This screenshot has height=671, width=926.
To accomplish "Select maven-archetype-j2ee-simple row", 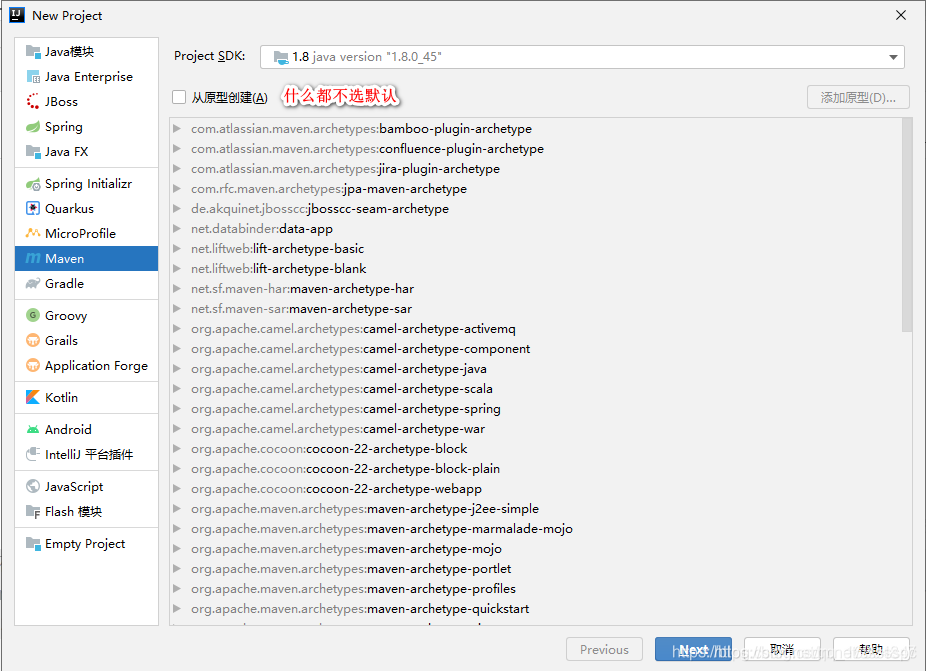I will [x=536, y=509].
